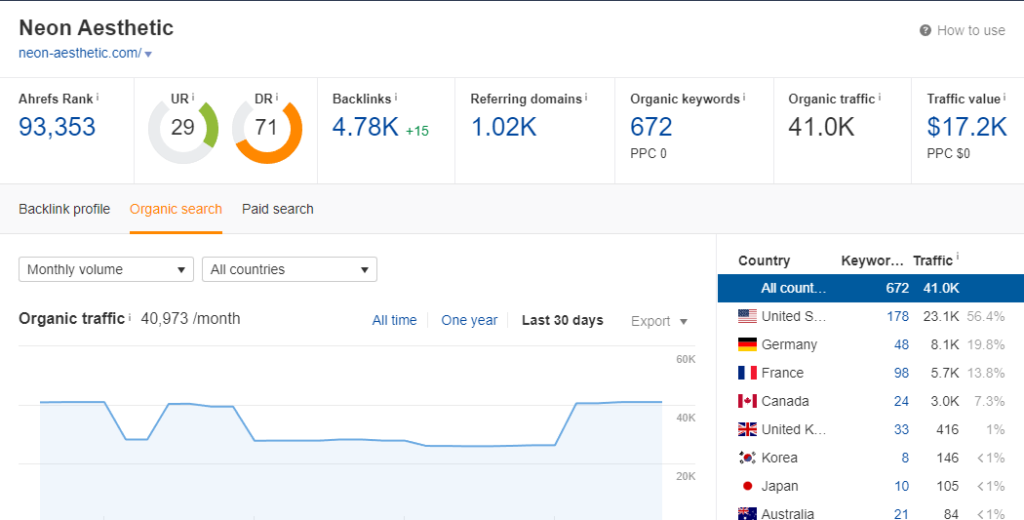Open Canada keyword count 24

pos(901,401)
